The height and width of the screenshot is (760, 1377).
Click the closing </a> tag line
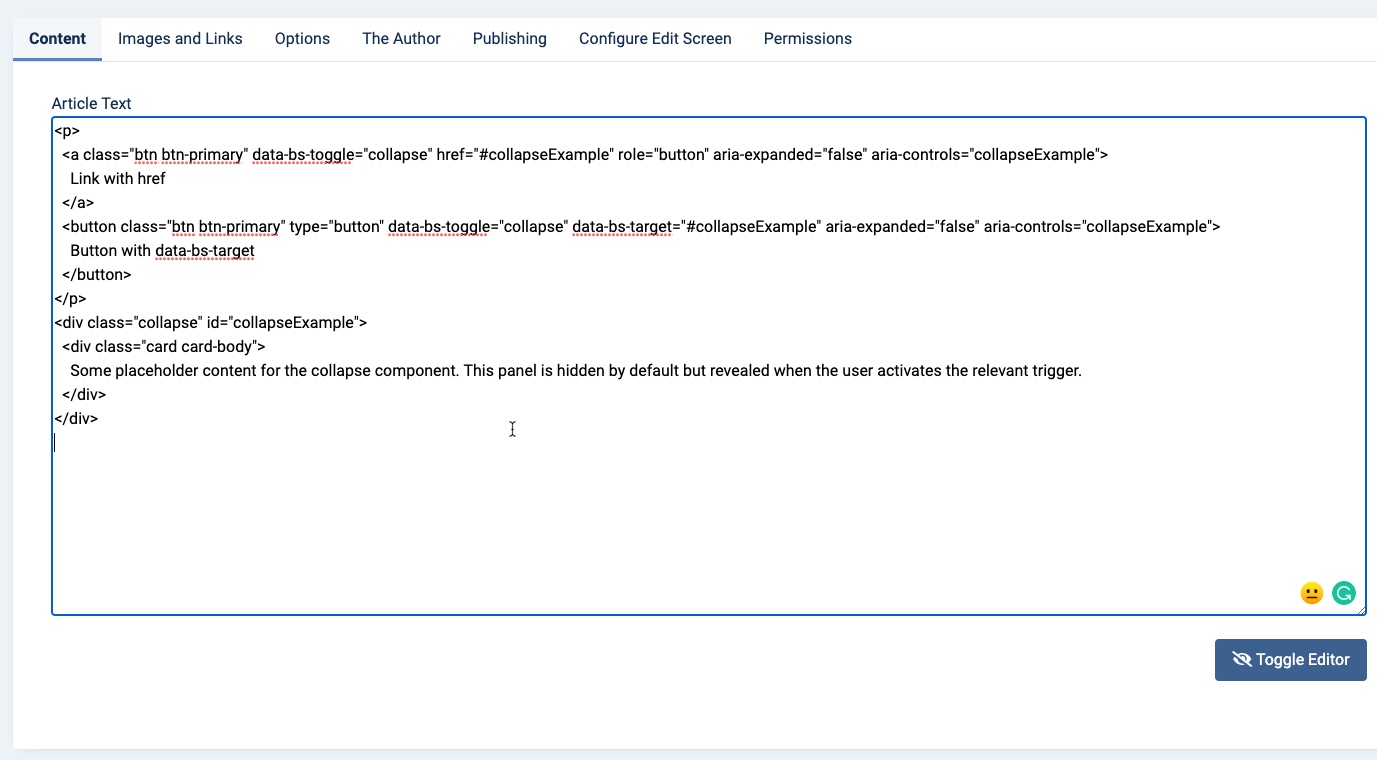click(78, 203)
